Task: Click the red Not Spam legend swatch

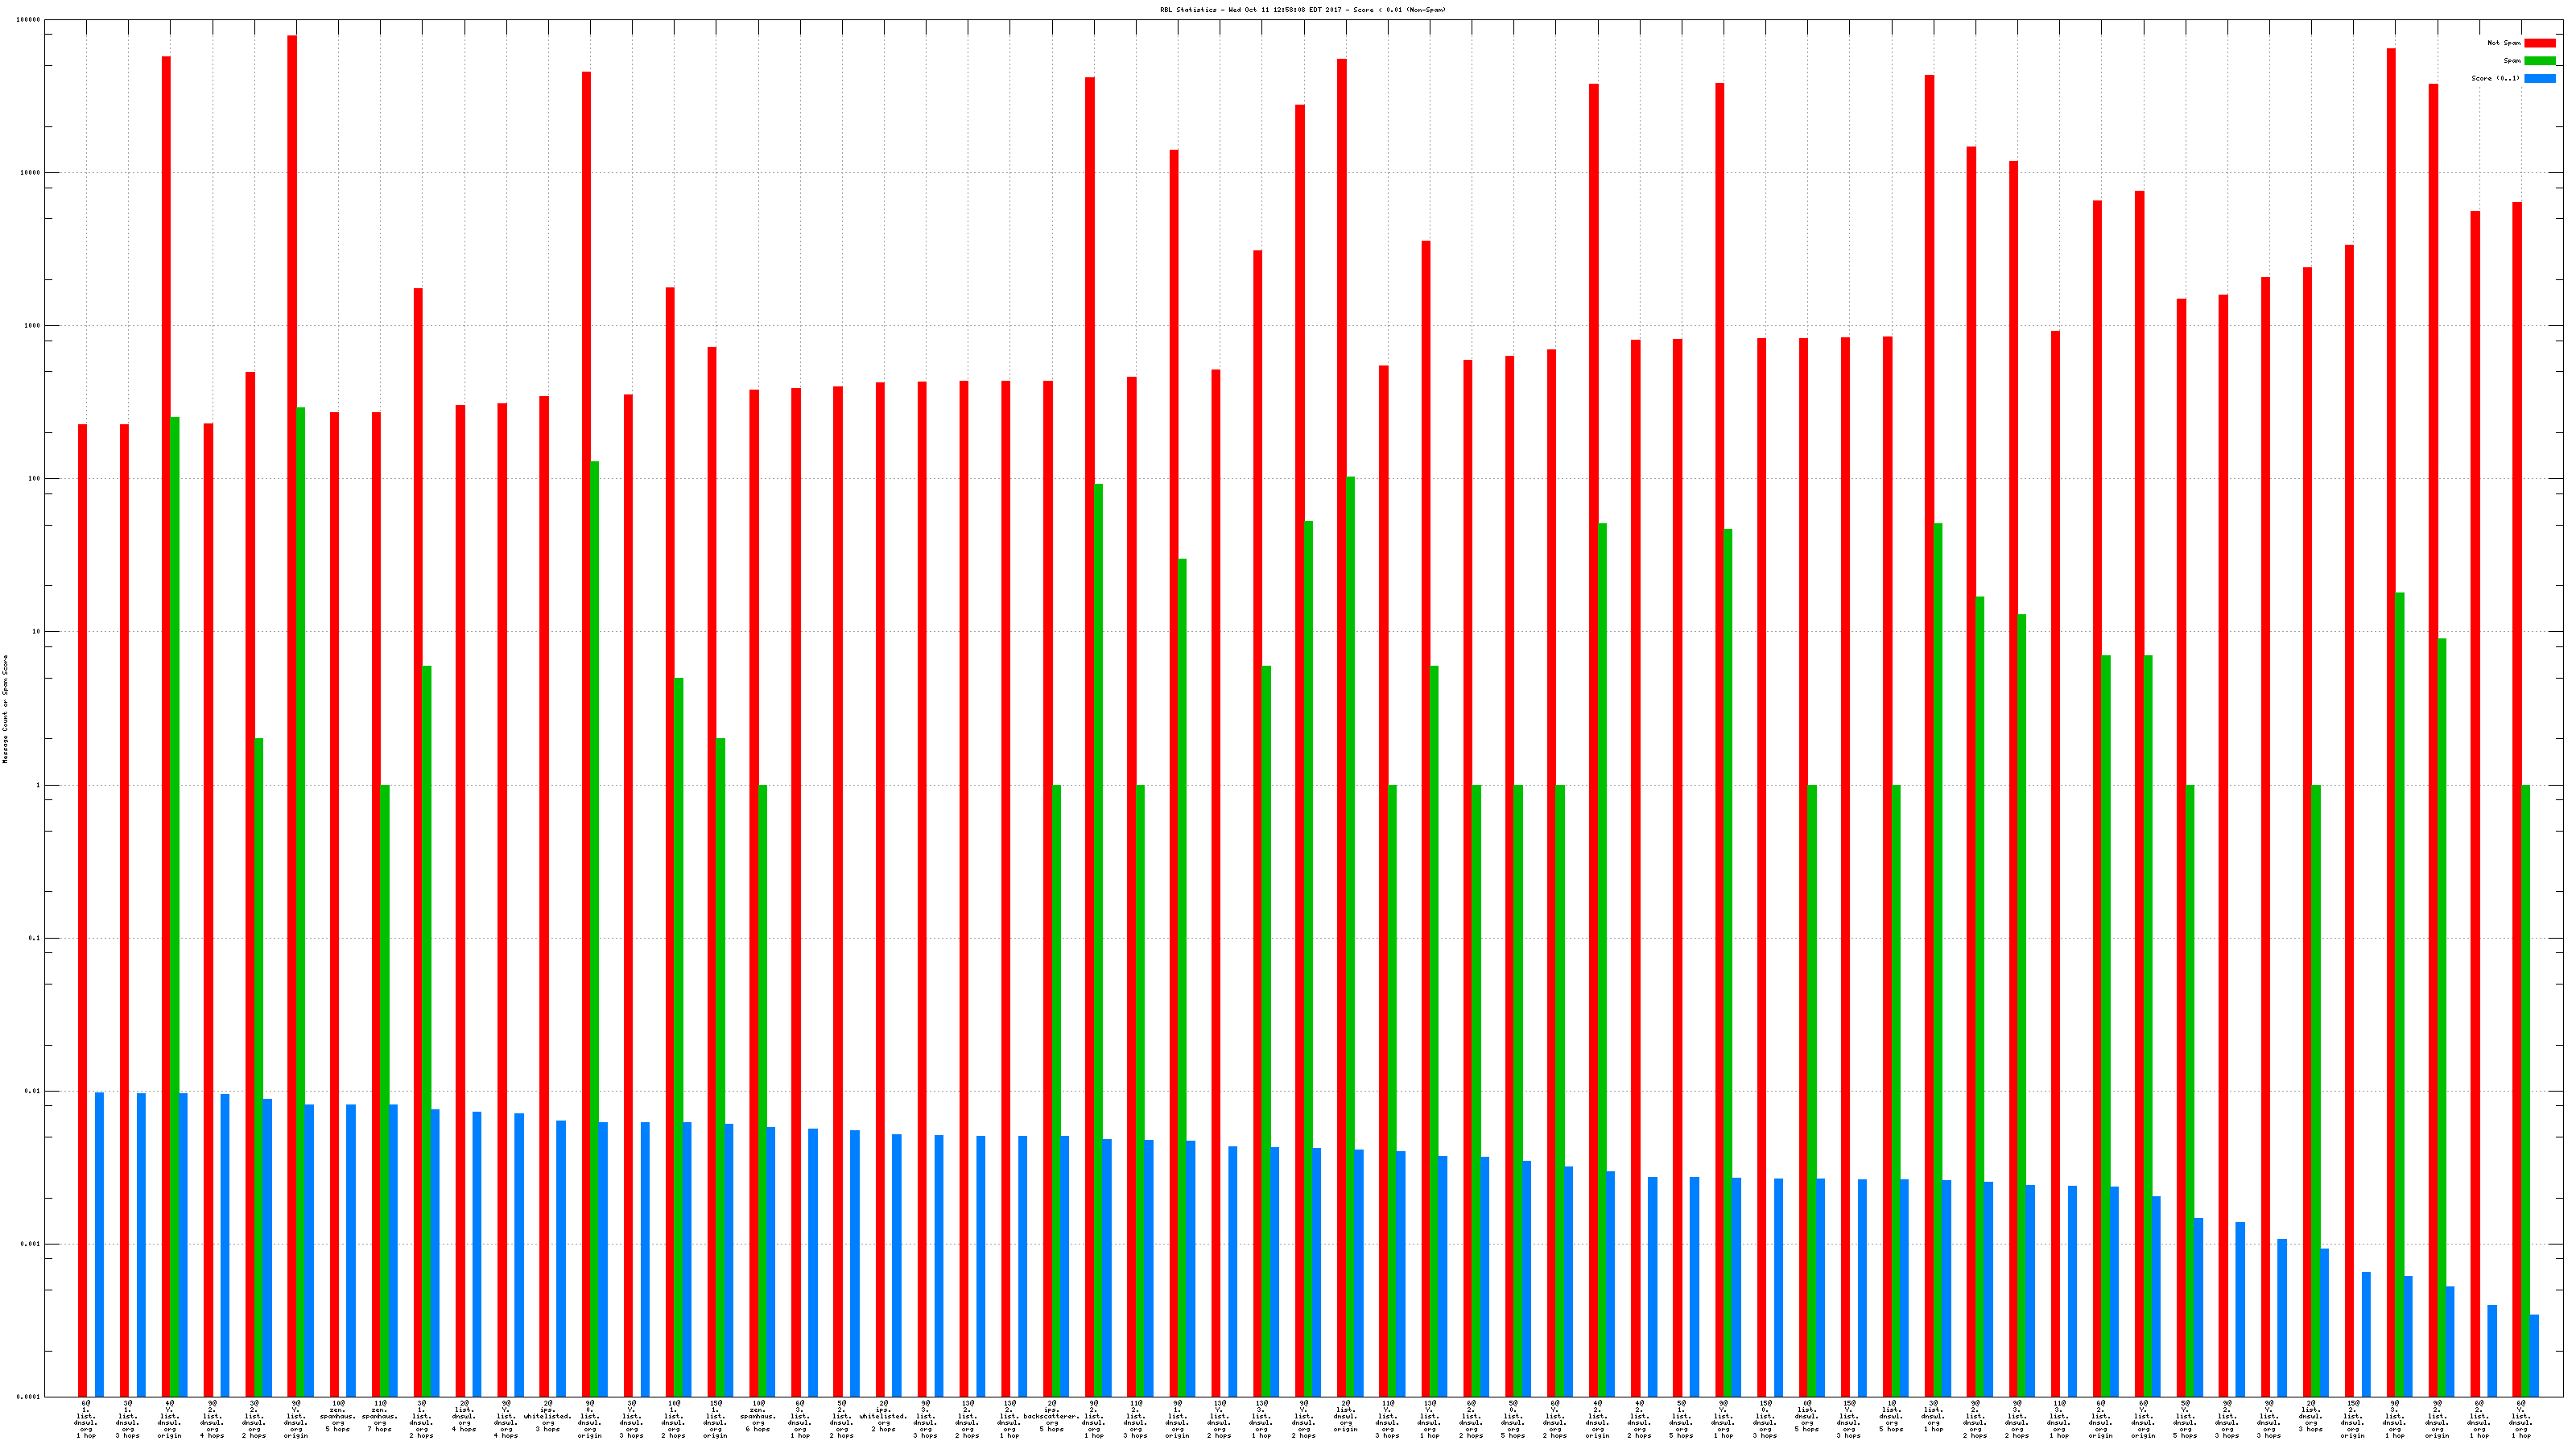Action: coord(2539,43)
